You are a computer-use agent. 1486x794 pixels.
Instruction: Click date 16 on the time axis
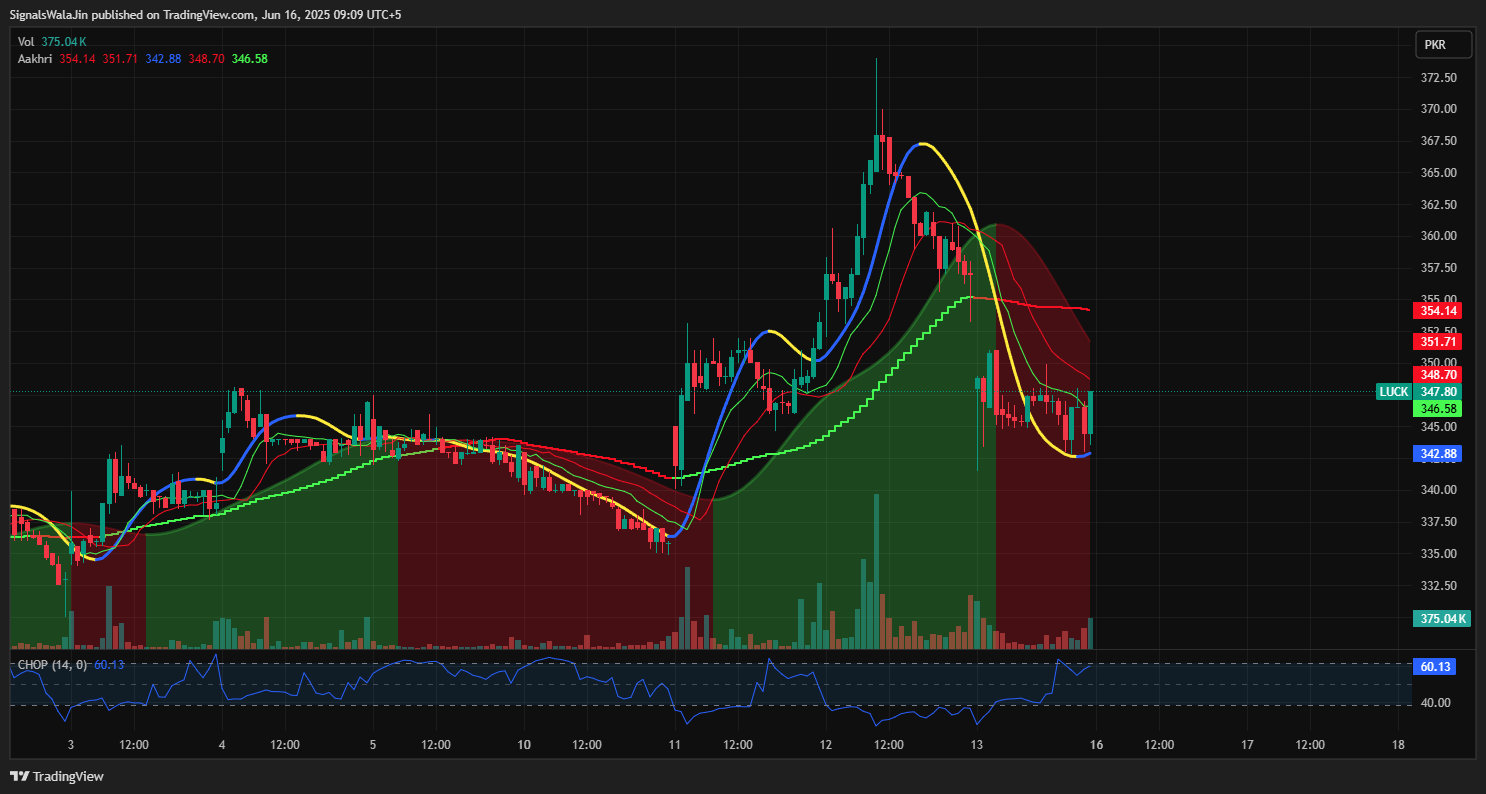coord(1096,745)
